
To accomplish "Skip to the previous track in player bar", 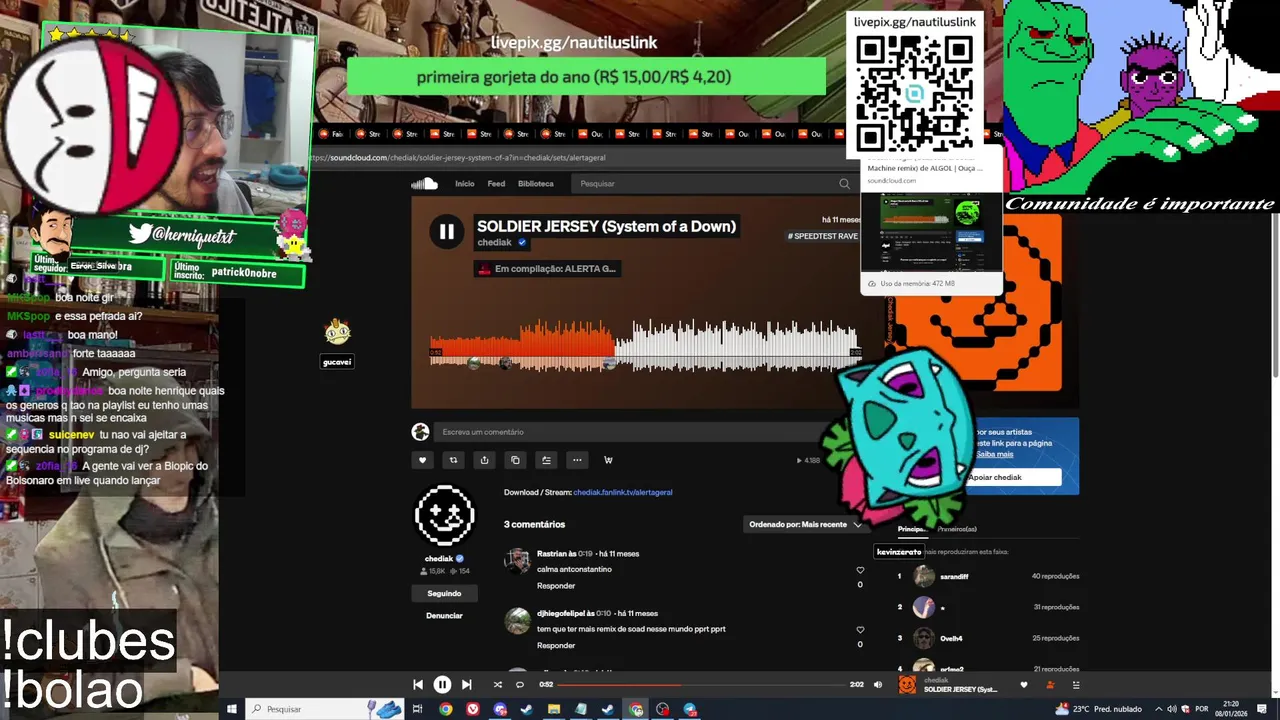I will [418, 685].
